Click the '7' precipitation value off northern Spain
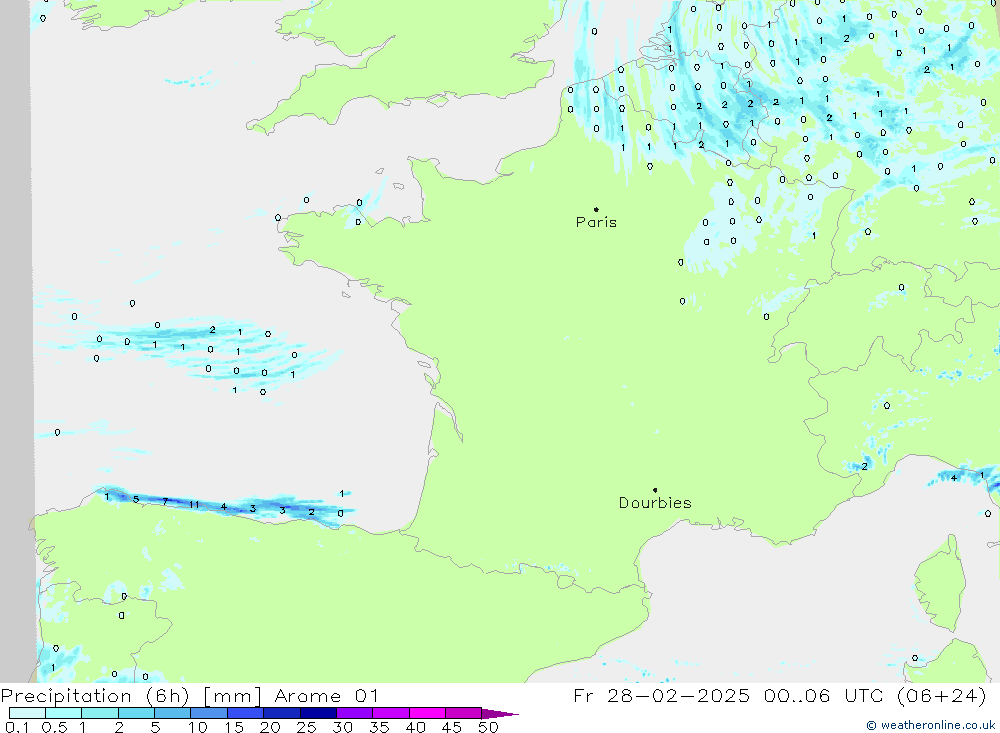Viewport: 1000px width, 733px height. click(x=165, y=501)
